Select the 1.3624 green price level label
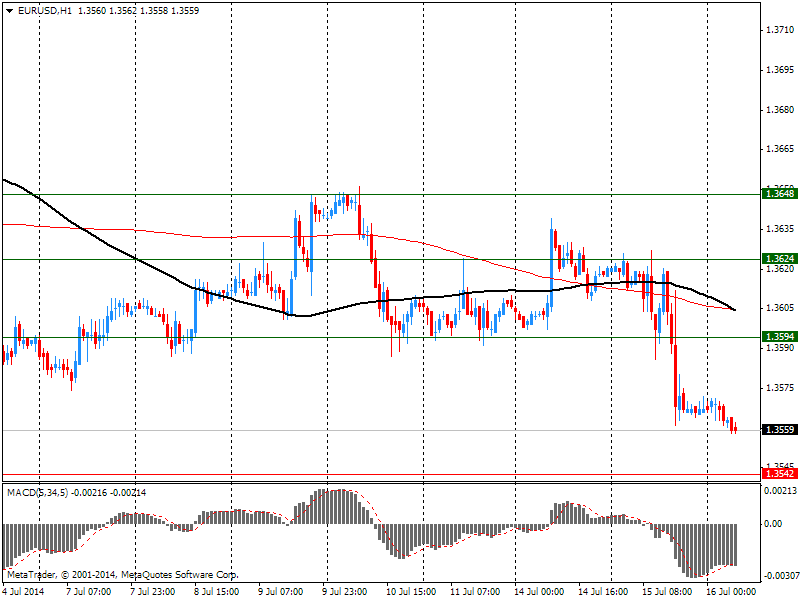800x600 pixels. click(x=780, y=259)
